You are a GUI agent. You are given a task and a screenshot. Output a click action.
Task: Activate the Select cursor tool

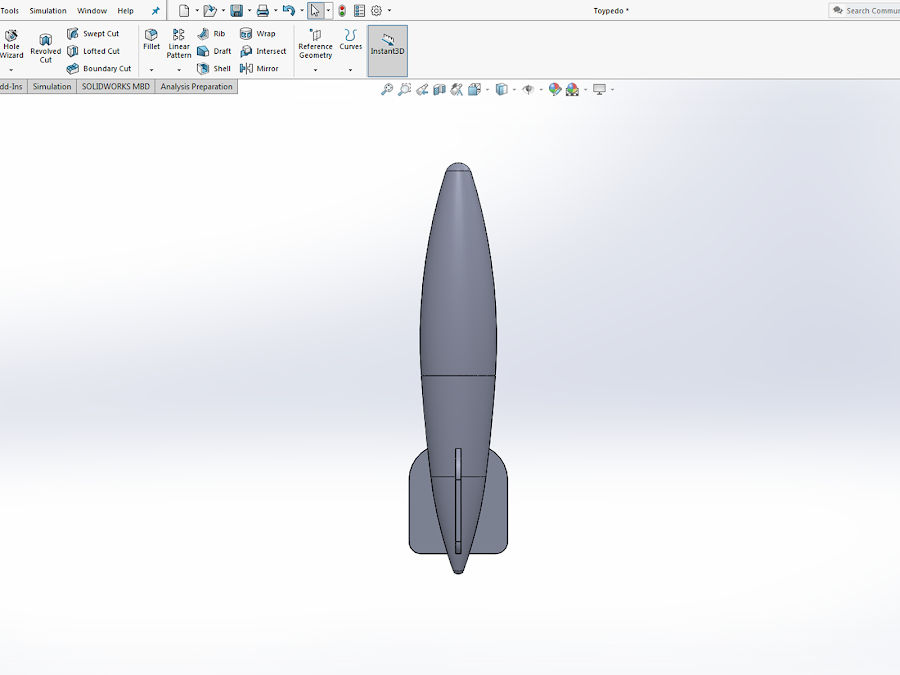point(315,10)
